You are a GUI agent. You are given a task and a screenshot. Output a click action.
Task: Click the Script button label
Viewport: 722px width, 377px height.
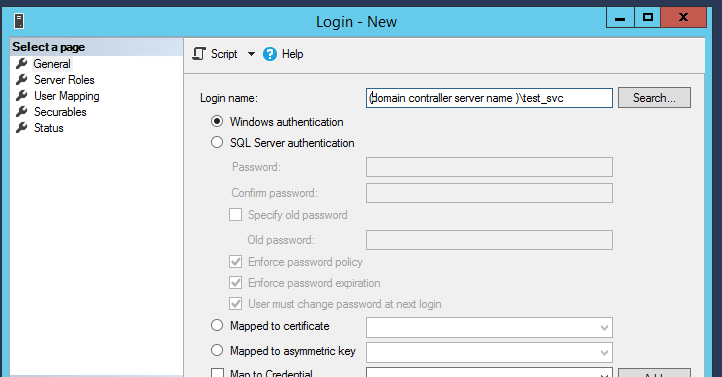(x=224, y=54)
